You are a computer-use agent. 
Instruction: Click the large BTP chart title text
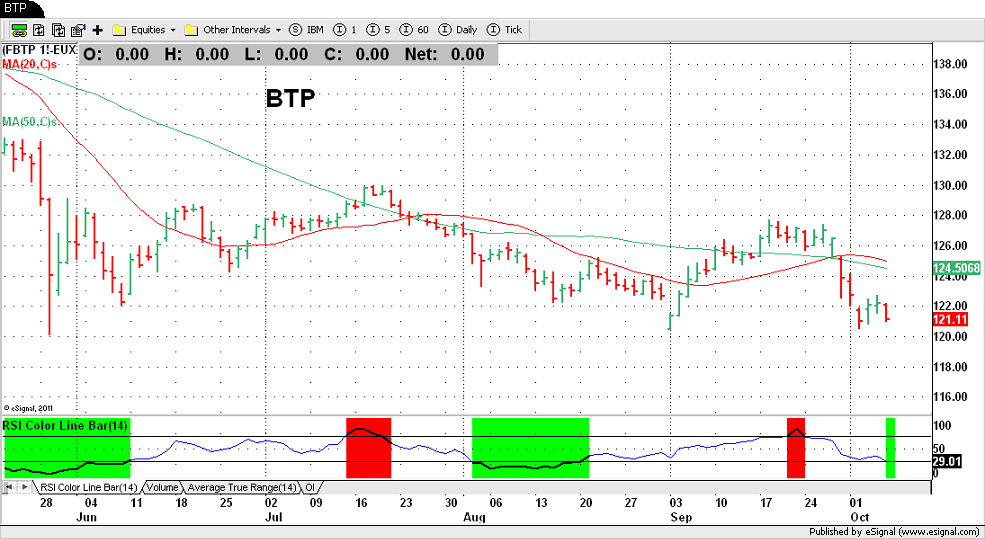(x=290, y=99)
